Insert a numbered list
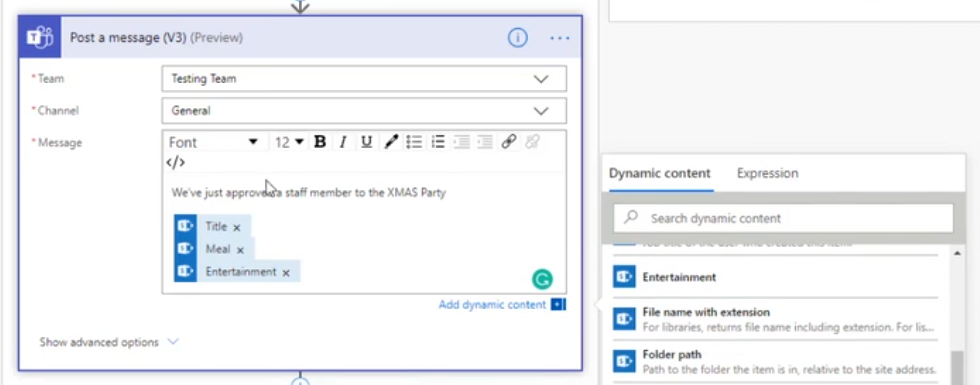Image resolution: width=980 pixels, height=385 pixels. click(x=438, y=142)
